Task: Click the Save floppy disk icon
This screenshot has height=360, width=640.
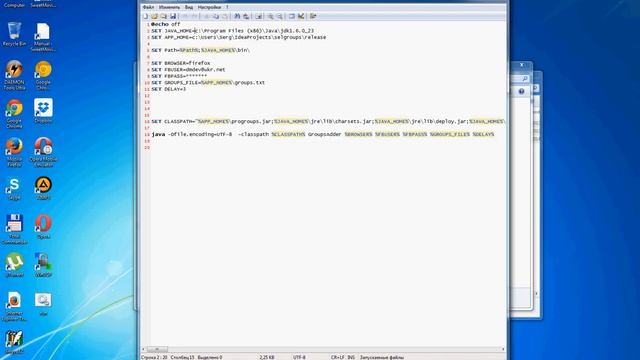Action: click(173, 16)
